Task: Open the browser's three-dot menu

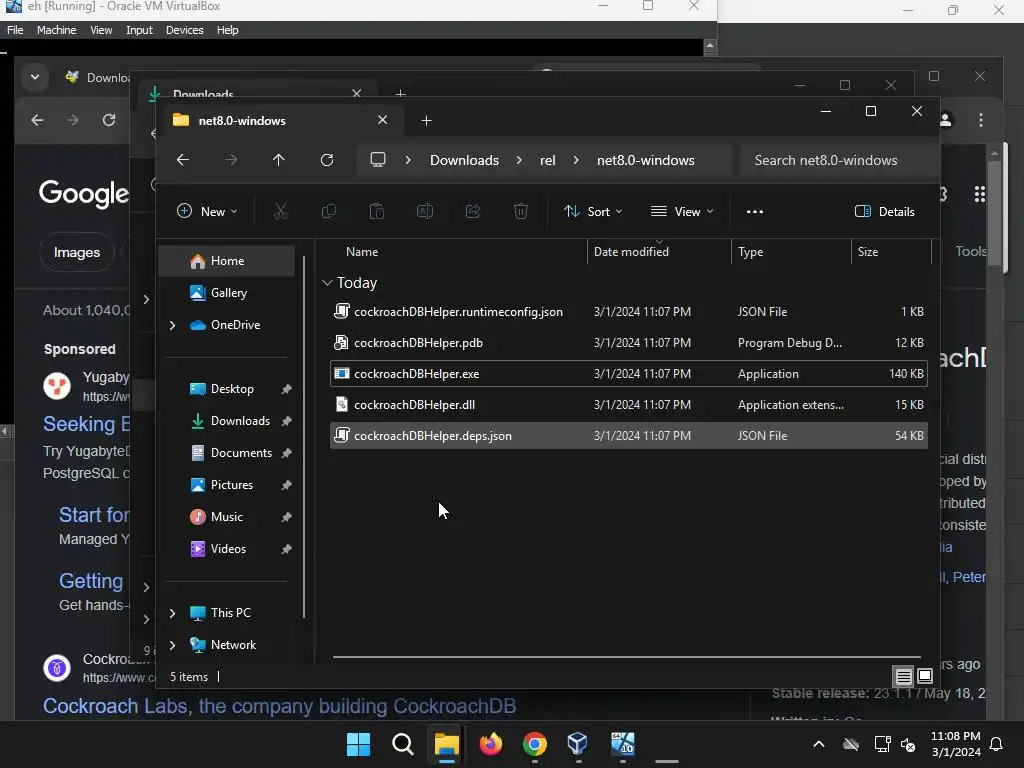Action: [981, 120]
